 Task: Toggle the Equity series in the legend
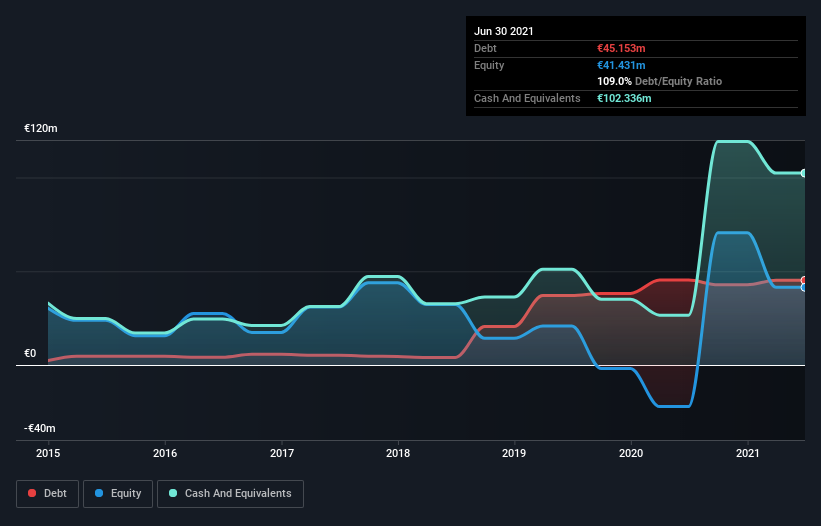tap(118, 494)
